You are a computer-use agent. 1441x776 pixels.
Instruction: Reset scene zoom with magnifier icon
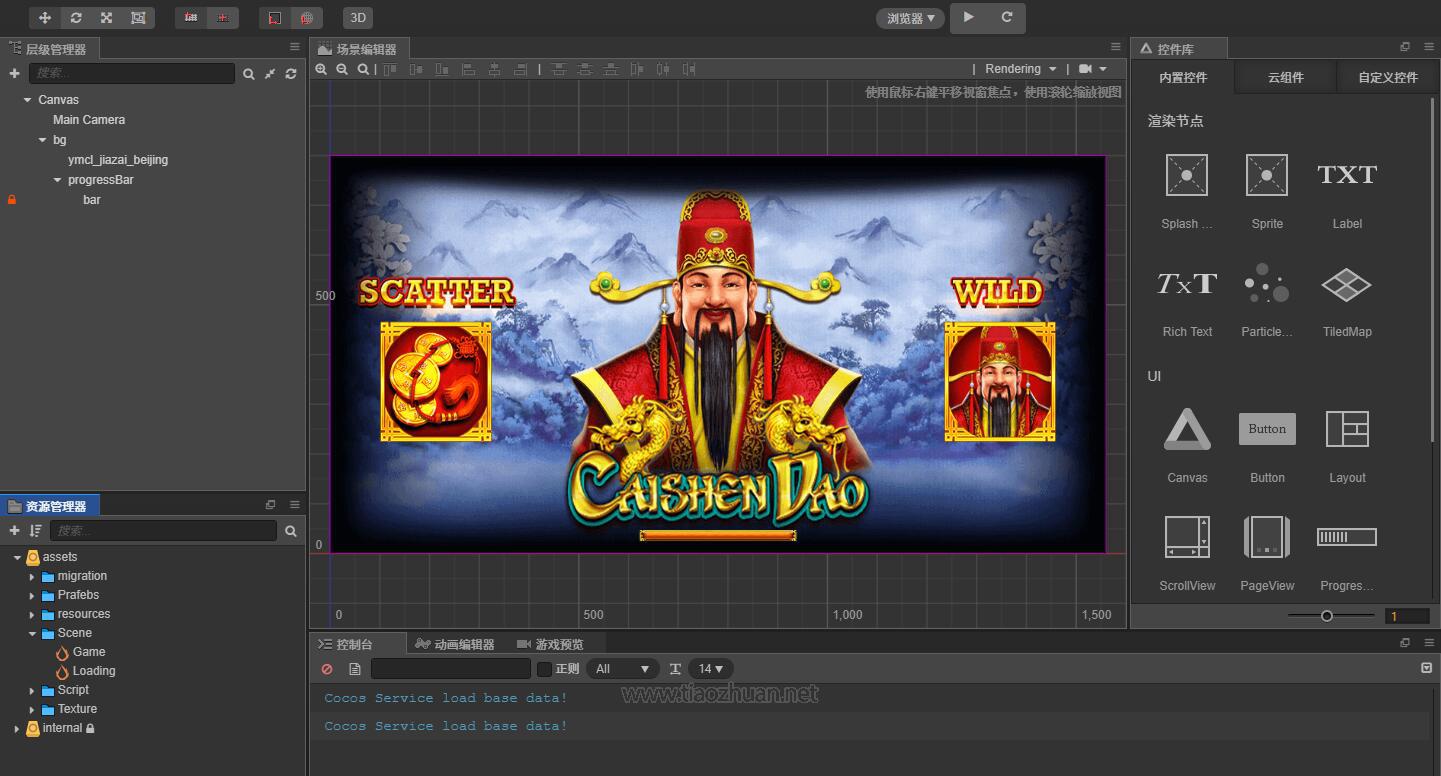coord(363,69)
